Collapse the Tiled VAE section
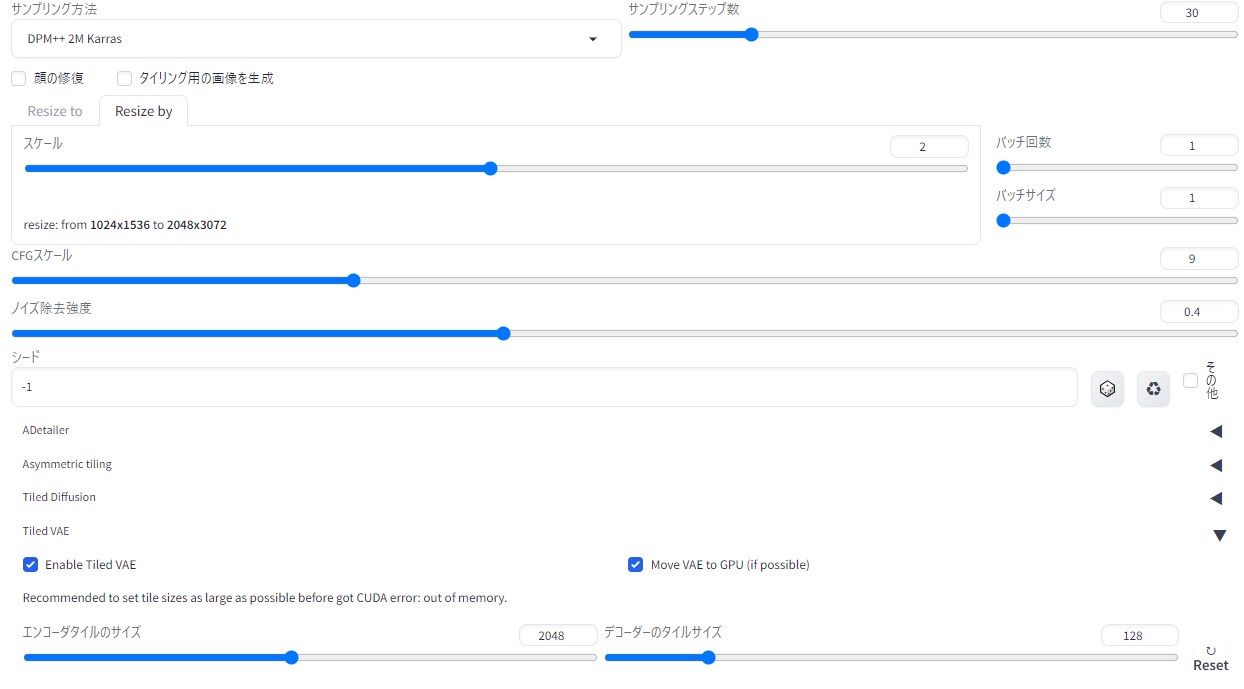 [x=1219, y=535]
